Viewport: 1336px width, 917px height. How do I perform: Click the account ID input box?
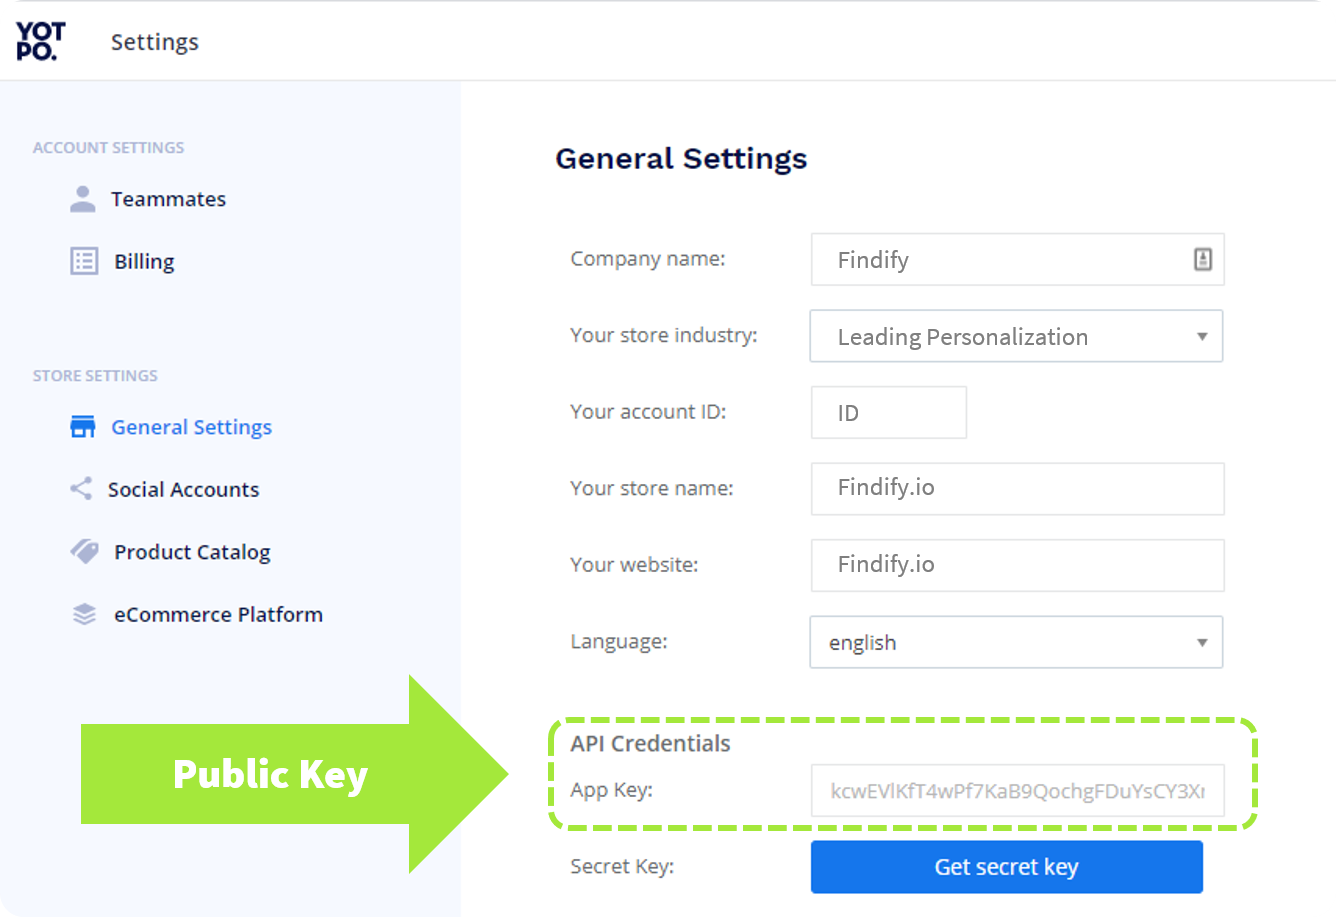[x=888, y=412]
